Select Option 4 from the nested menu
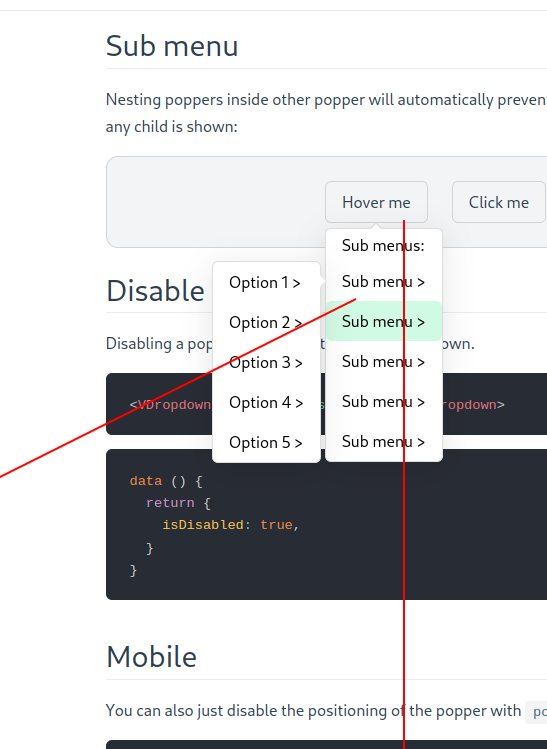Image resolution: width=547 pixels, height=749 pixels. [x=266, y=403]
